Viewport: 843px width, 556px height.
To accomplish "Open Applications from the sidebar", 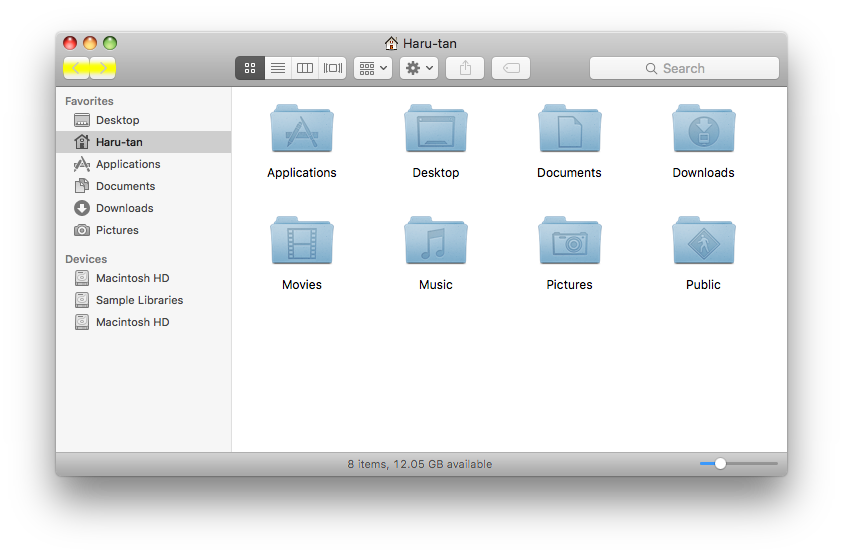I will (x=144, y=164).
